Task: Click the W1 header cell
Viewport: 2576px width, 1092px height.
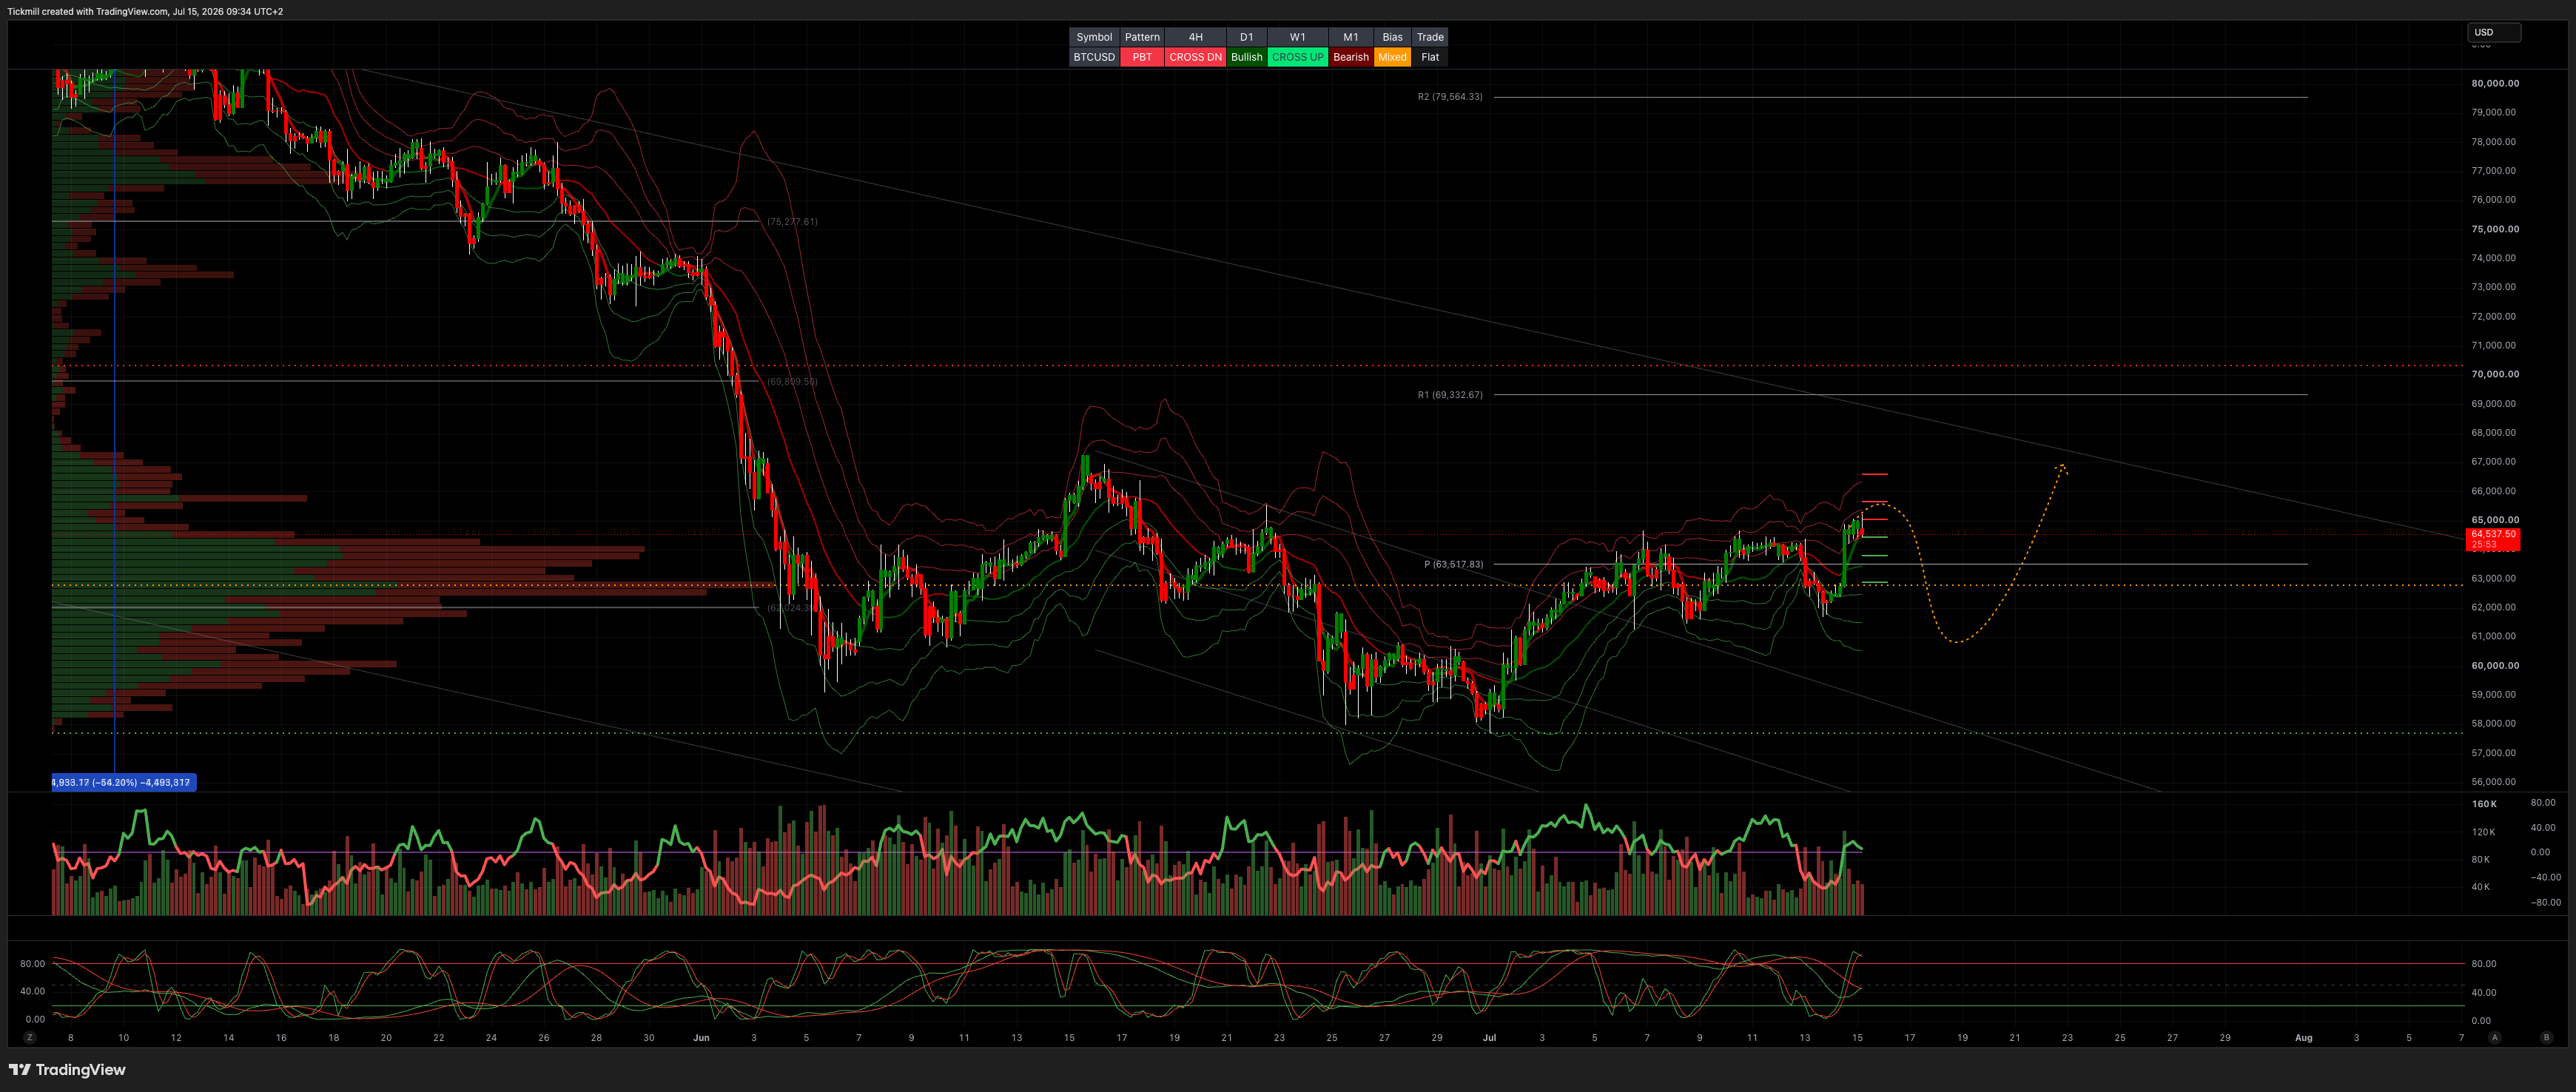Action: 1298,37
